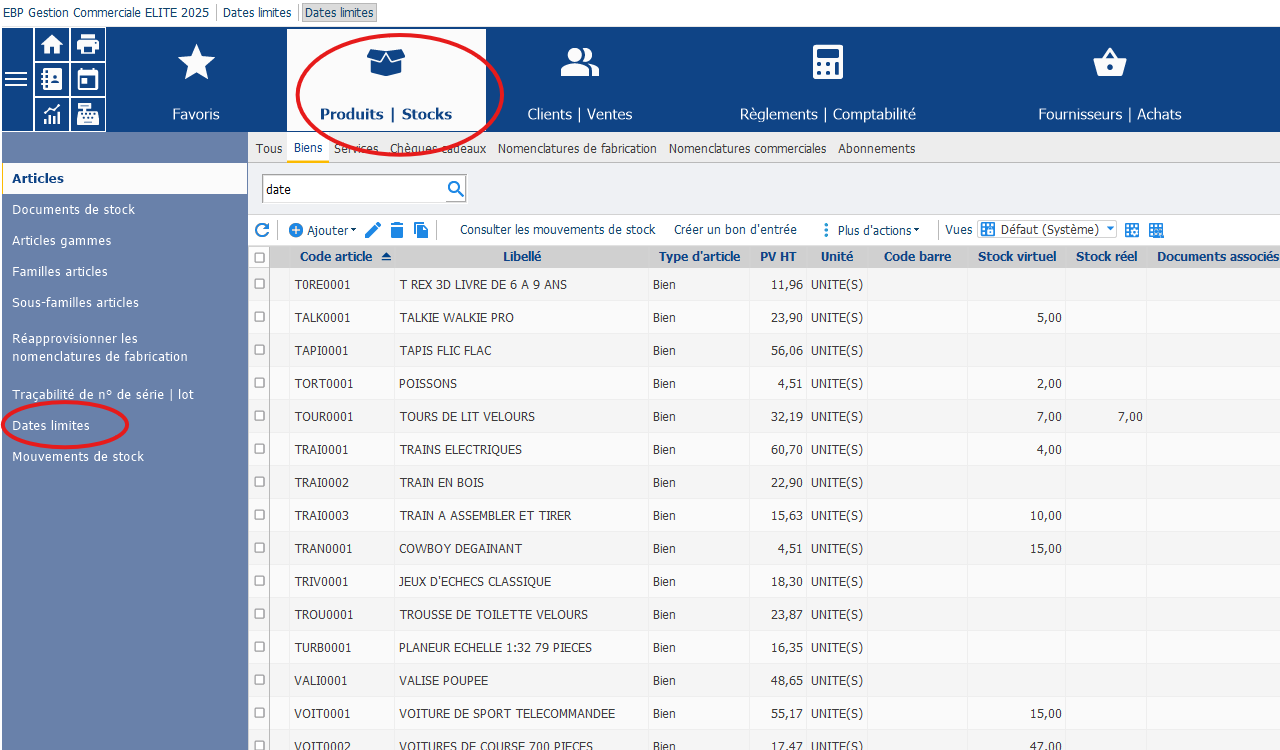Click the printer icon

88,45
